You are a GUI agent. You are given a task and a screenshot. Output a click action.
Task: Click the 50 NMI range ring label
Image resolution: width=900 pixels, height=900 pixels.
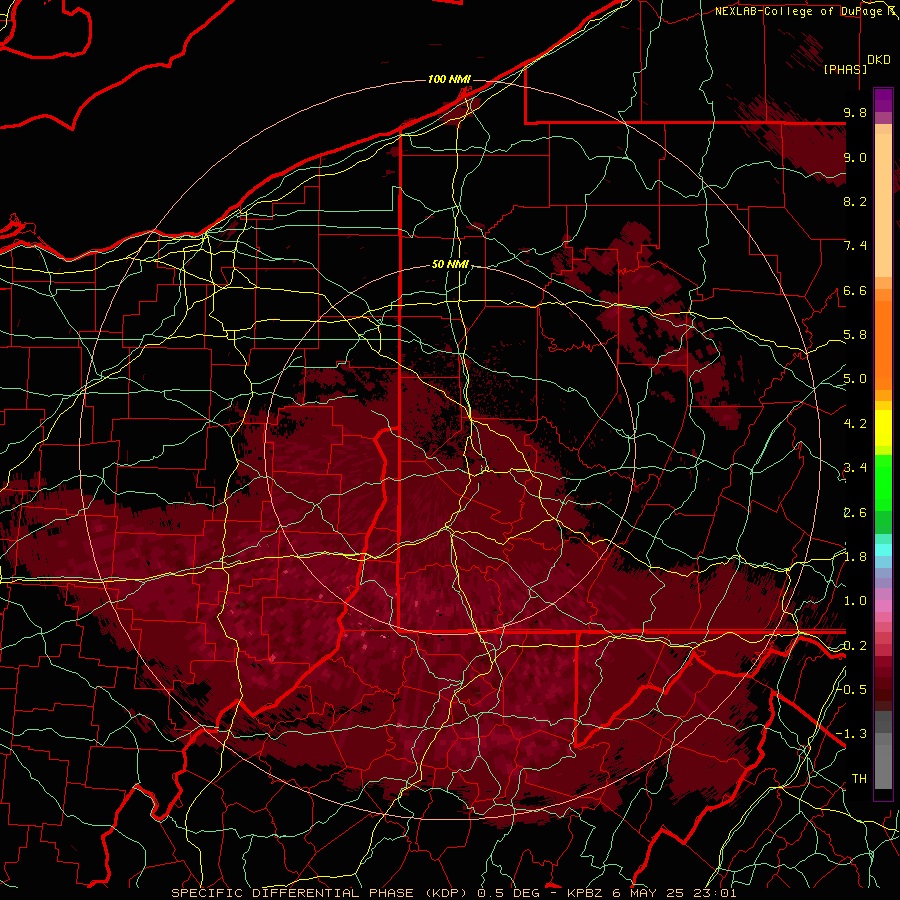(x=450, y=265)
